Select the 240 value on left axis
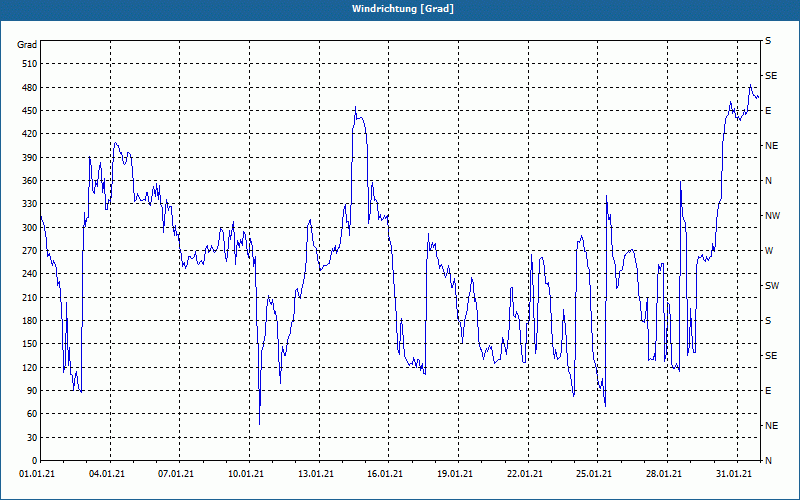 coord(30,274)
